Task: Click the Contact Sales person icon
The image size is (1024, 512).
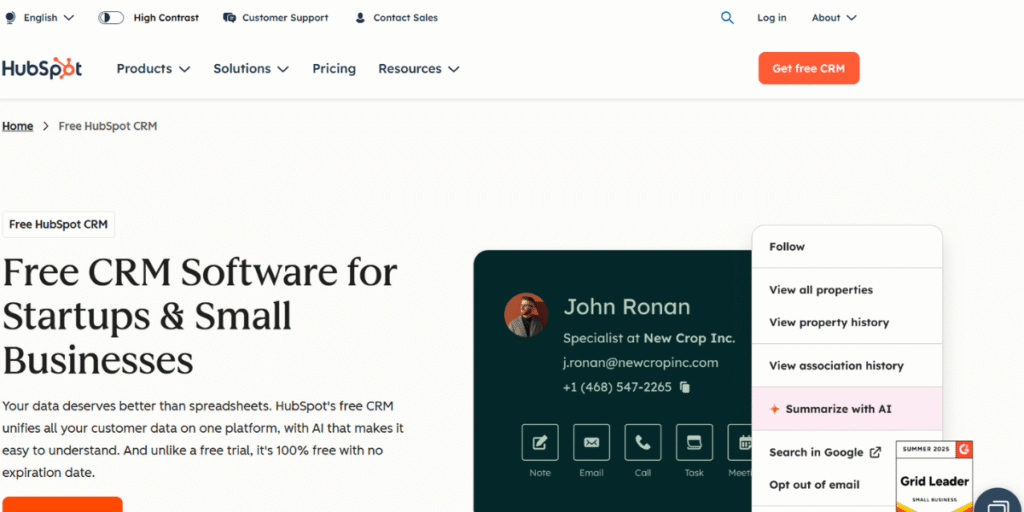Action: (360, 18)
